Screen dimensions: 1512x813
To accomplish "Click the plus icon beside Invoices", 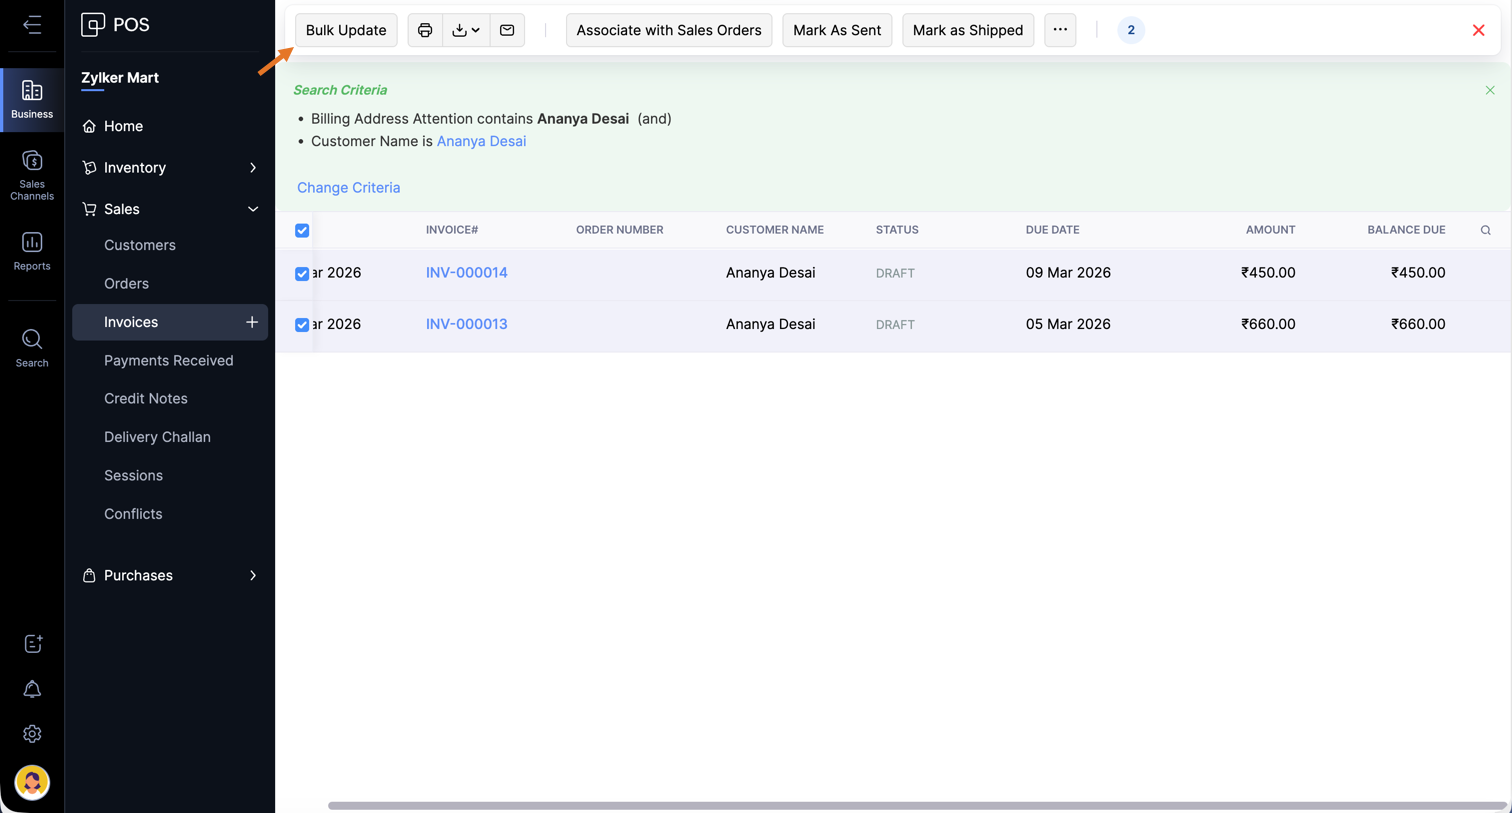I will [252, 322].
